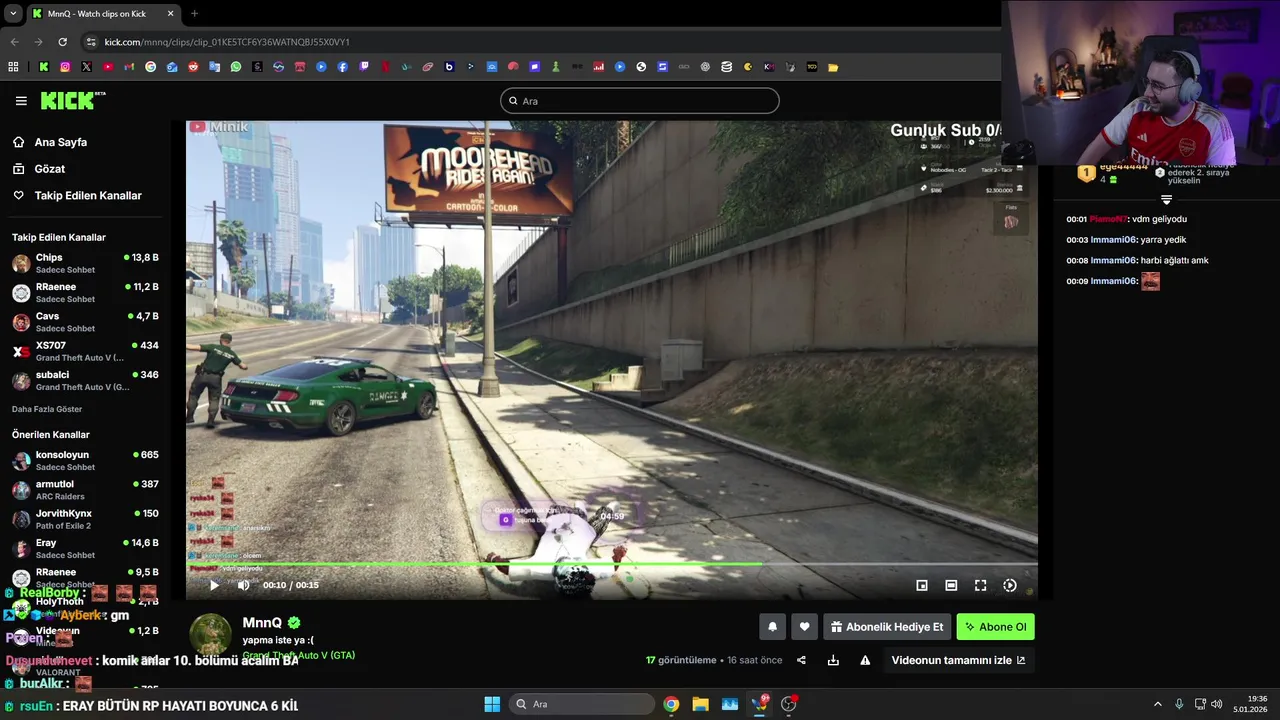Image resolution: width=1280 pixels, height=720 pixels.
Task: Click 'harbi ağlattı amk' chat message
Action: [x=1175, y=261]
